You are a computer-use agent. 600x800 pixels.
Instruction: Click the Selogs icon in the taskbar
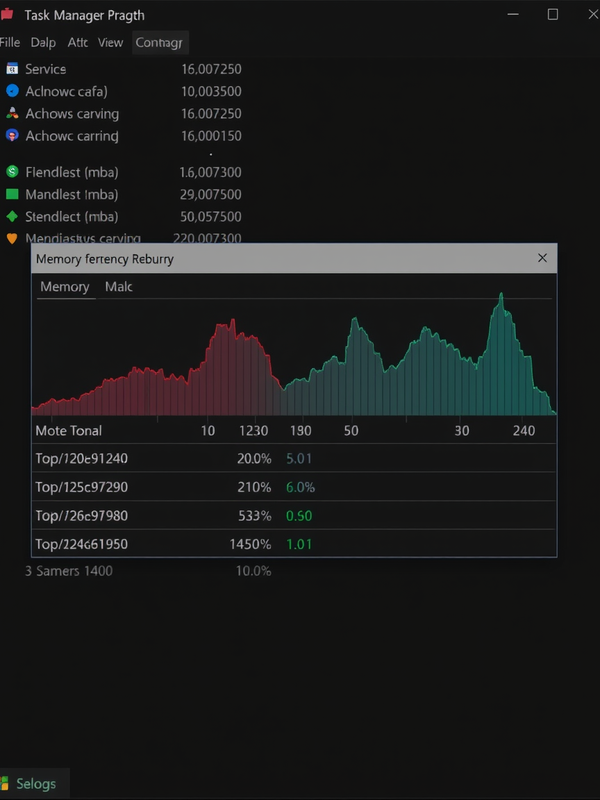pyautogui.click(x=5, y=784)
